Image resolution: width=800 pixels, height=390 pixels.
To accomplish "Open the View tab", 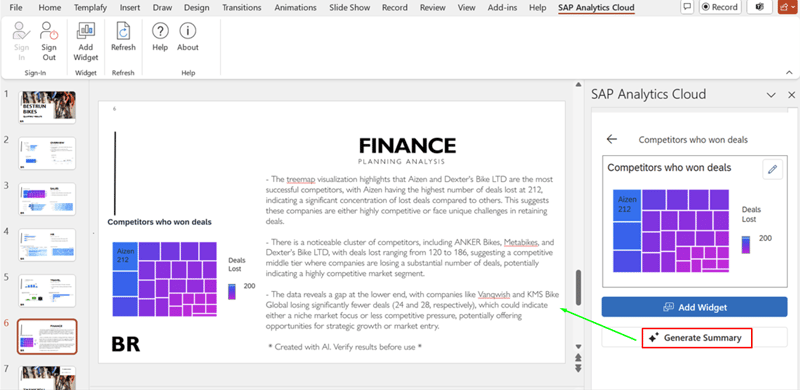I will (466, 8).
